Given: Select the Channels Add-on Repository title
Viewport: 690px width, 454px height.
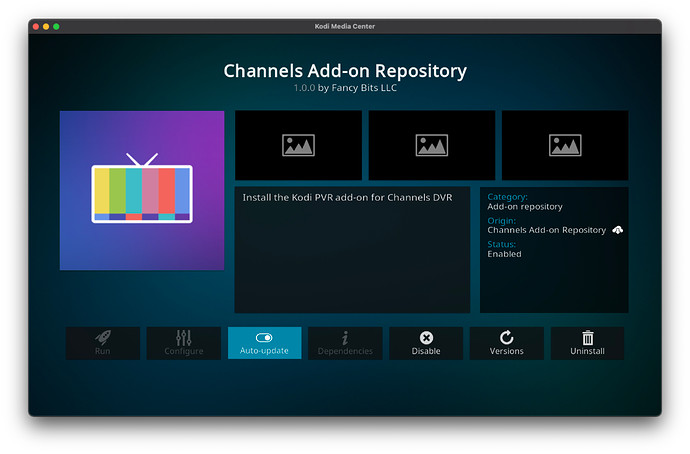Looking at the screenshot, I should point(345,71).
